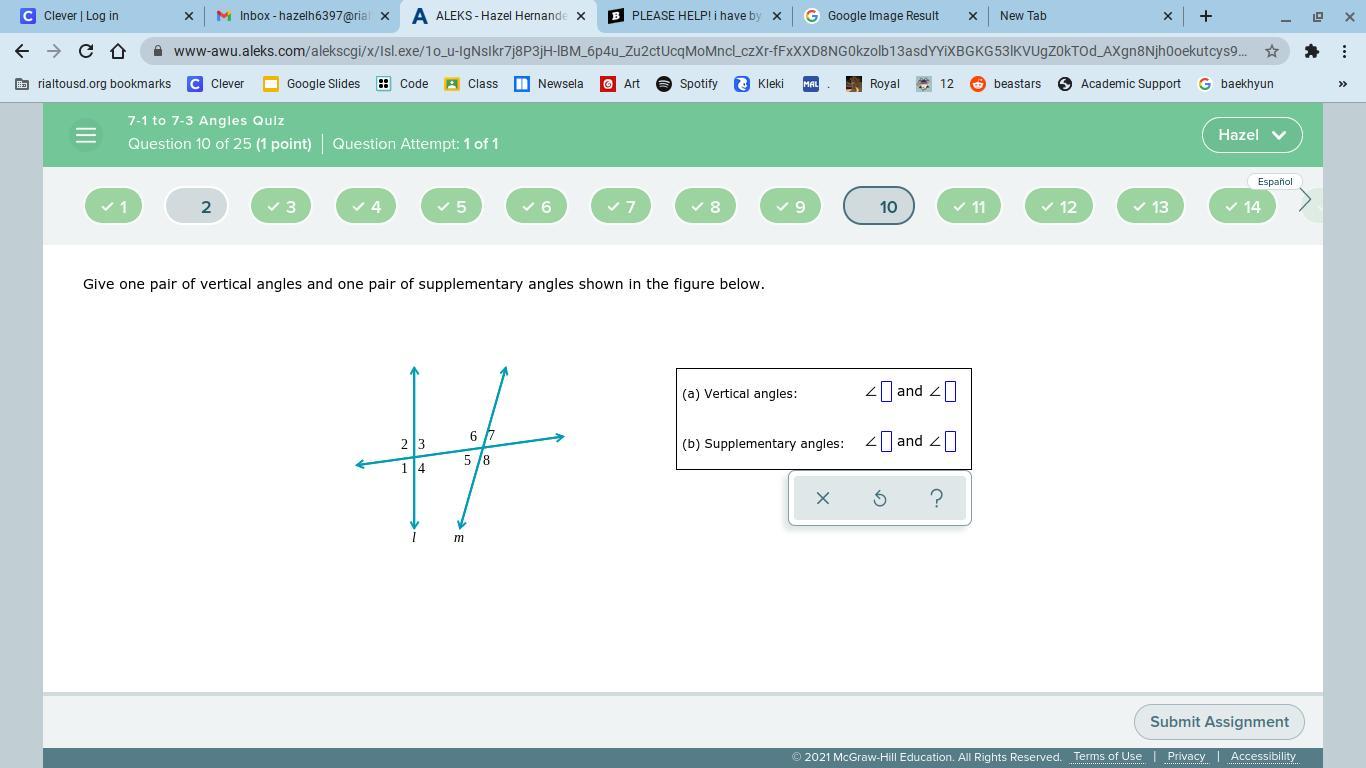This screenshot has width=1366, height=768.
Task: Open the Terms of Use link
Action: pos(1107,757)
